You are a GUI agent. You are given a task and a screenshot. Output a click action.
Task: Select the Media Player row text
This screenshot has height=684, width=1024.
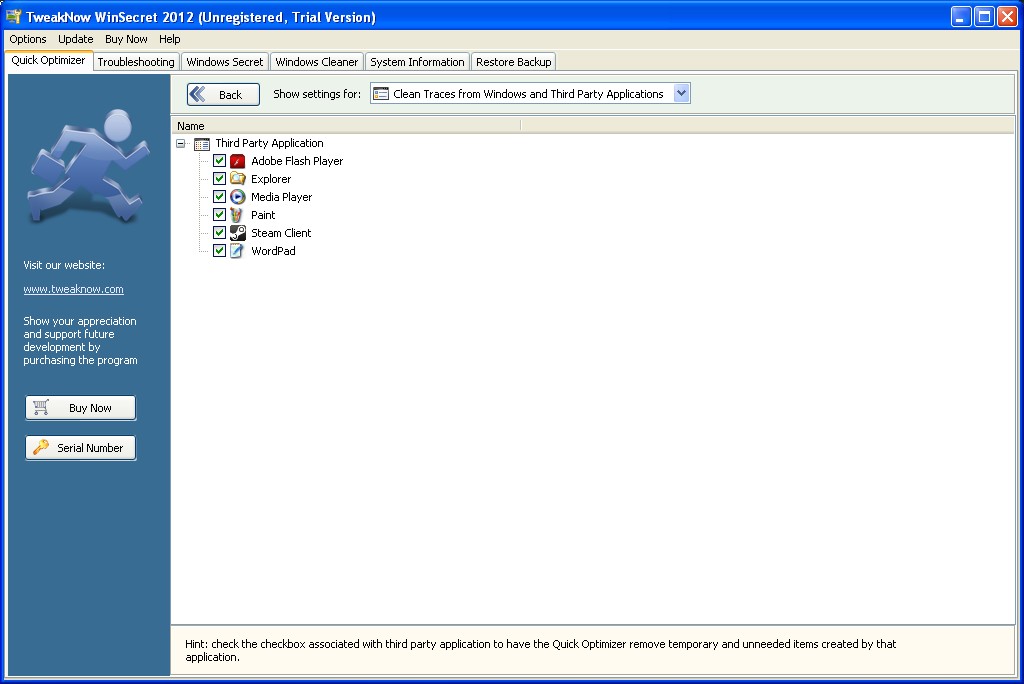click(281, 197)
